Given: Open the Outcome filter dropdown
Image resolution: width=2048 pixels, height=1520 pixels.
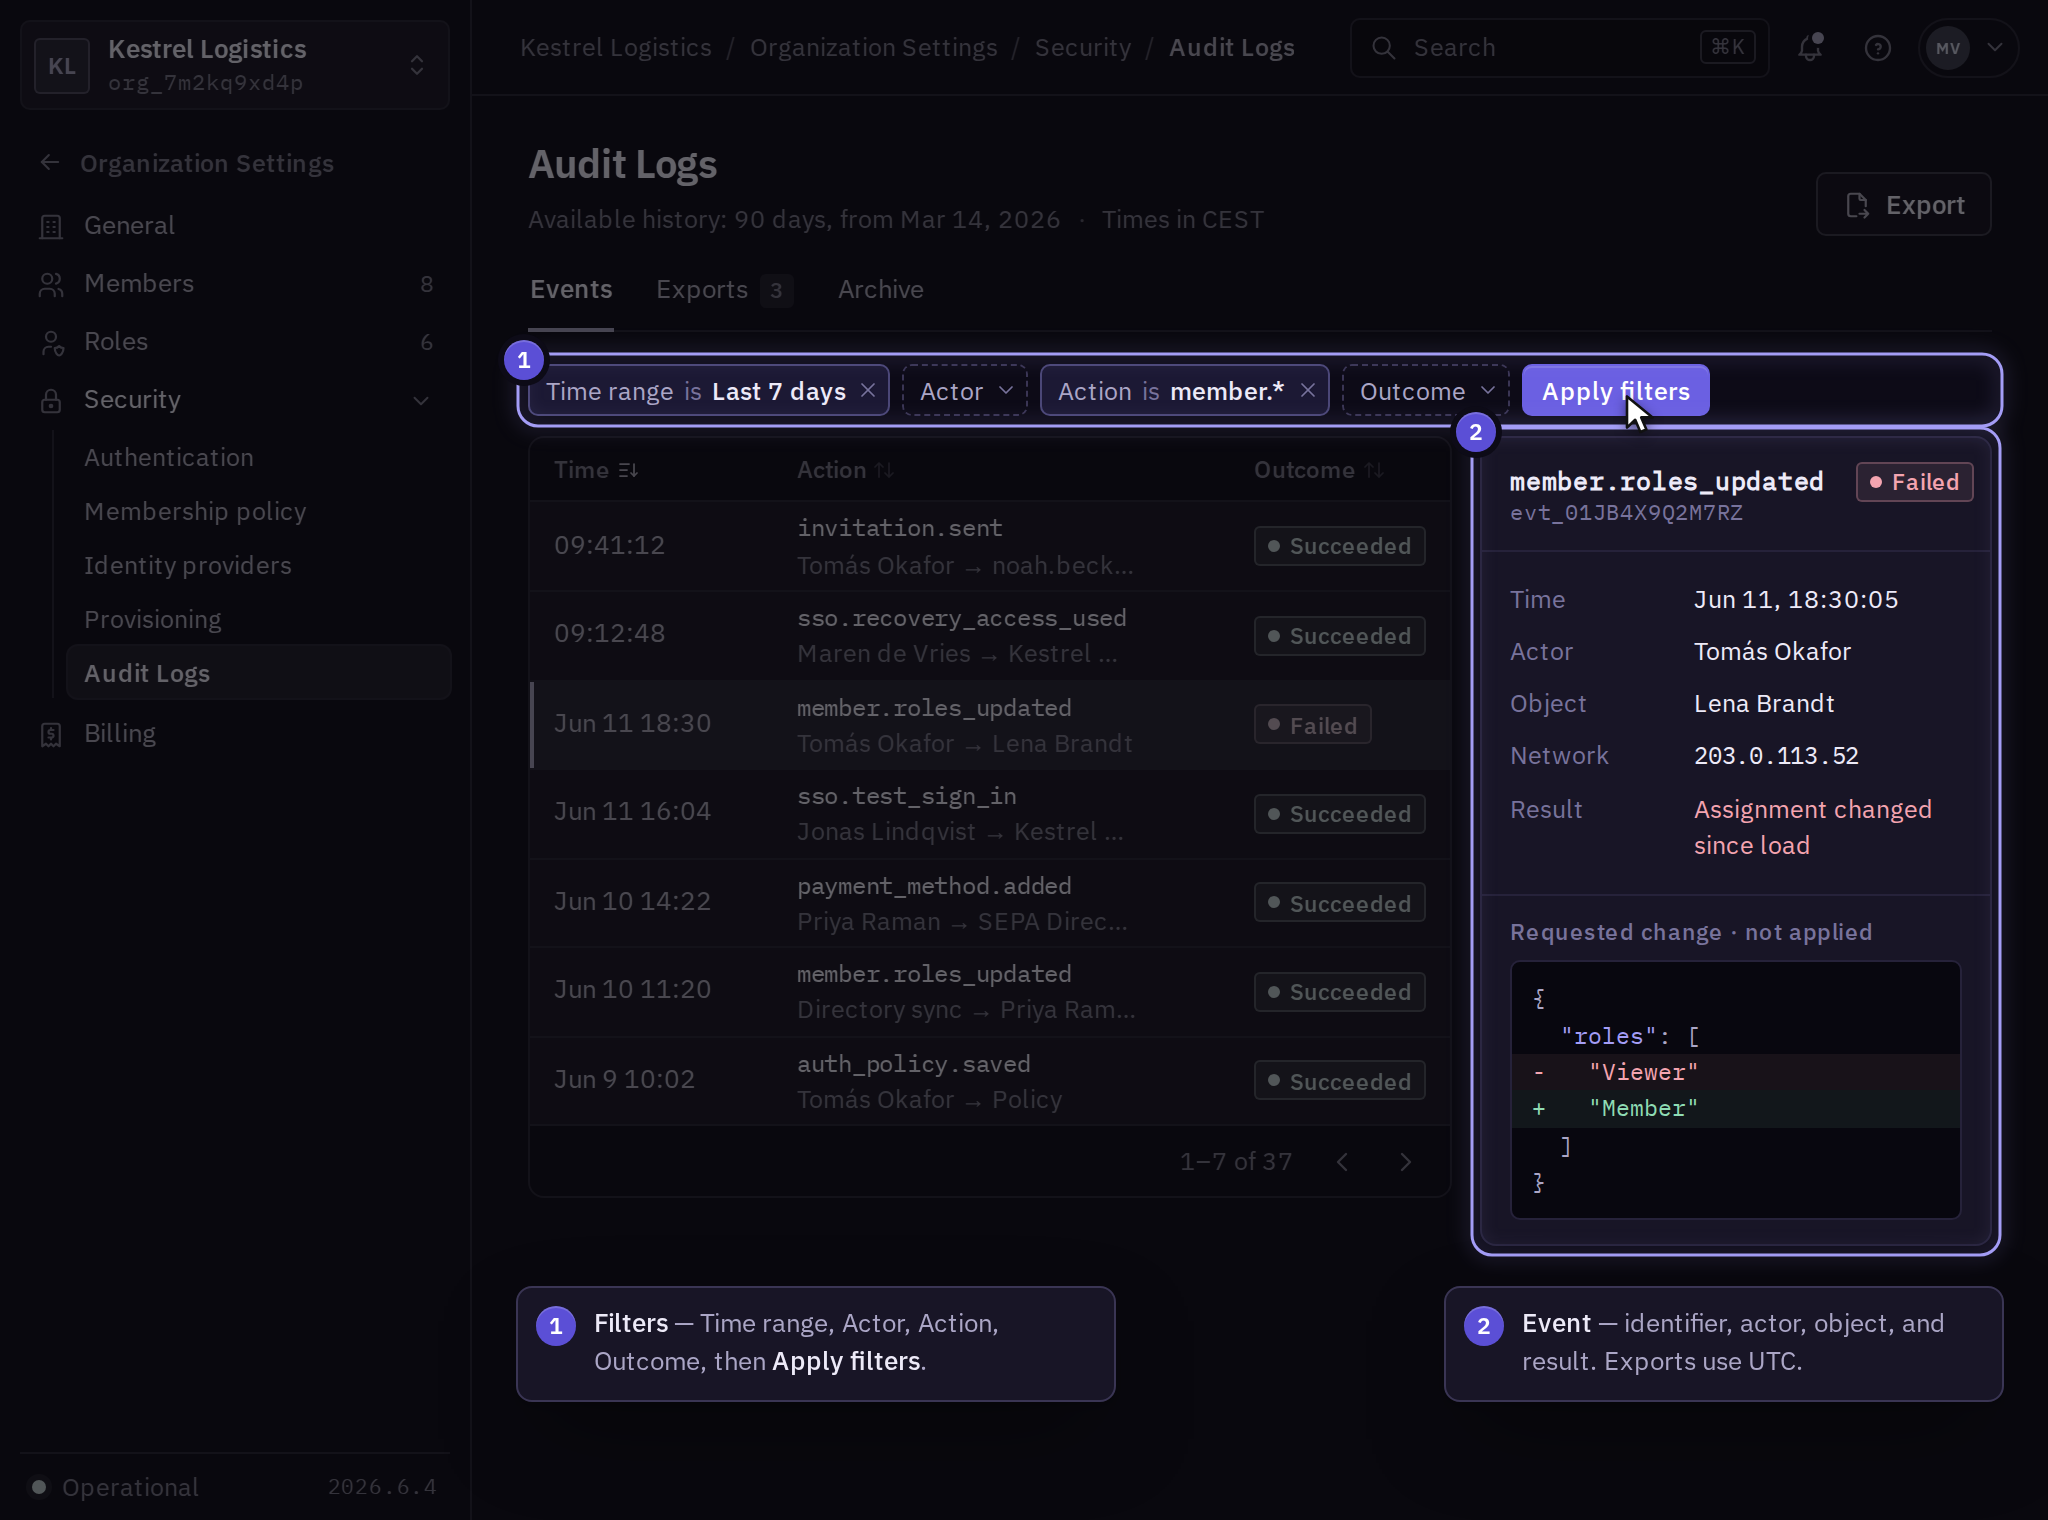Looking at the screenshot, I should (1426, 390).
